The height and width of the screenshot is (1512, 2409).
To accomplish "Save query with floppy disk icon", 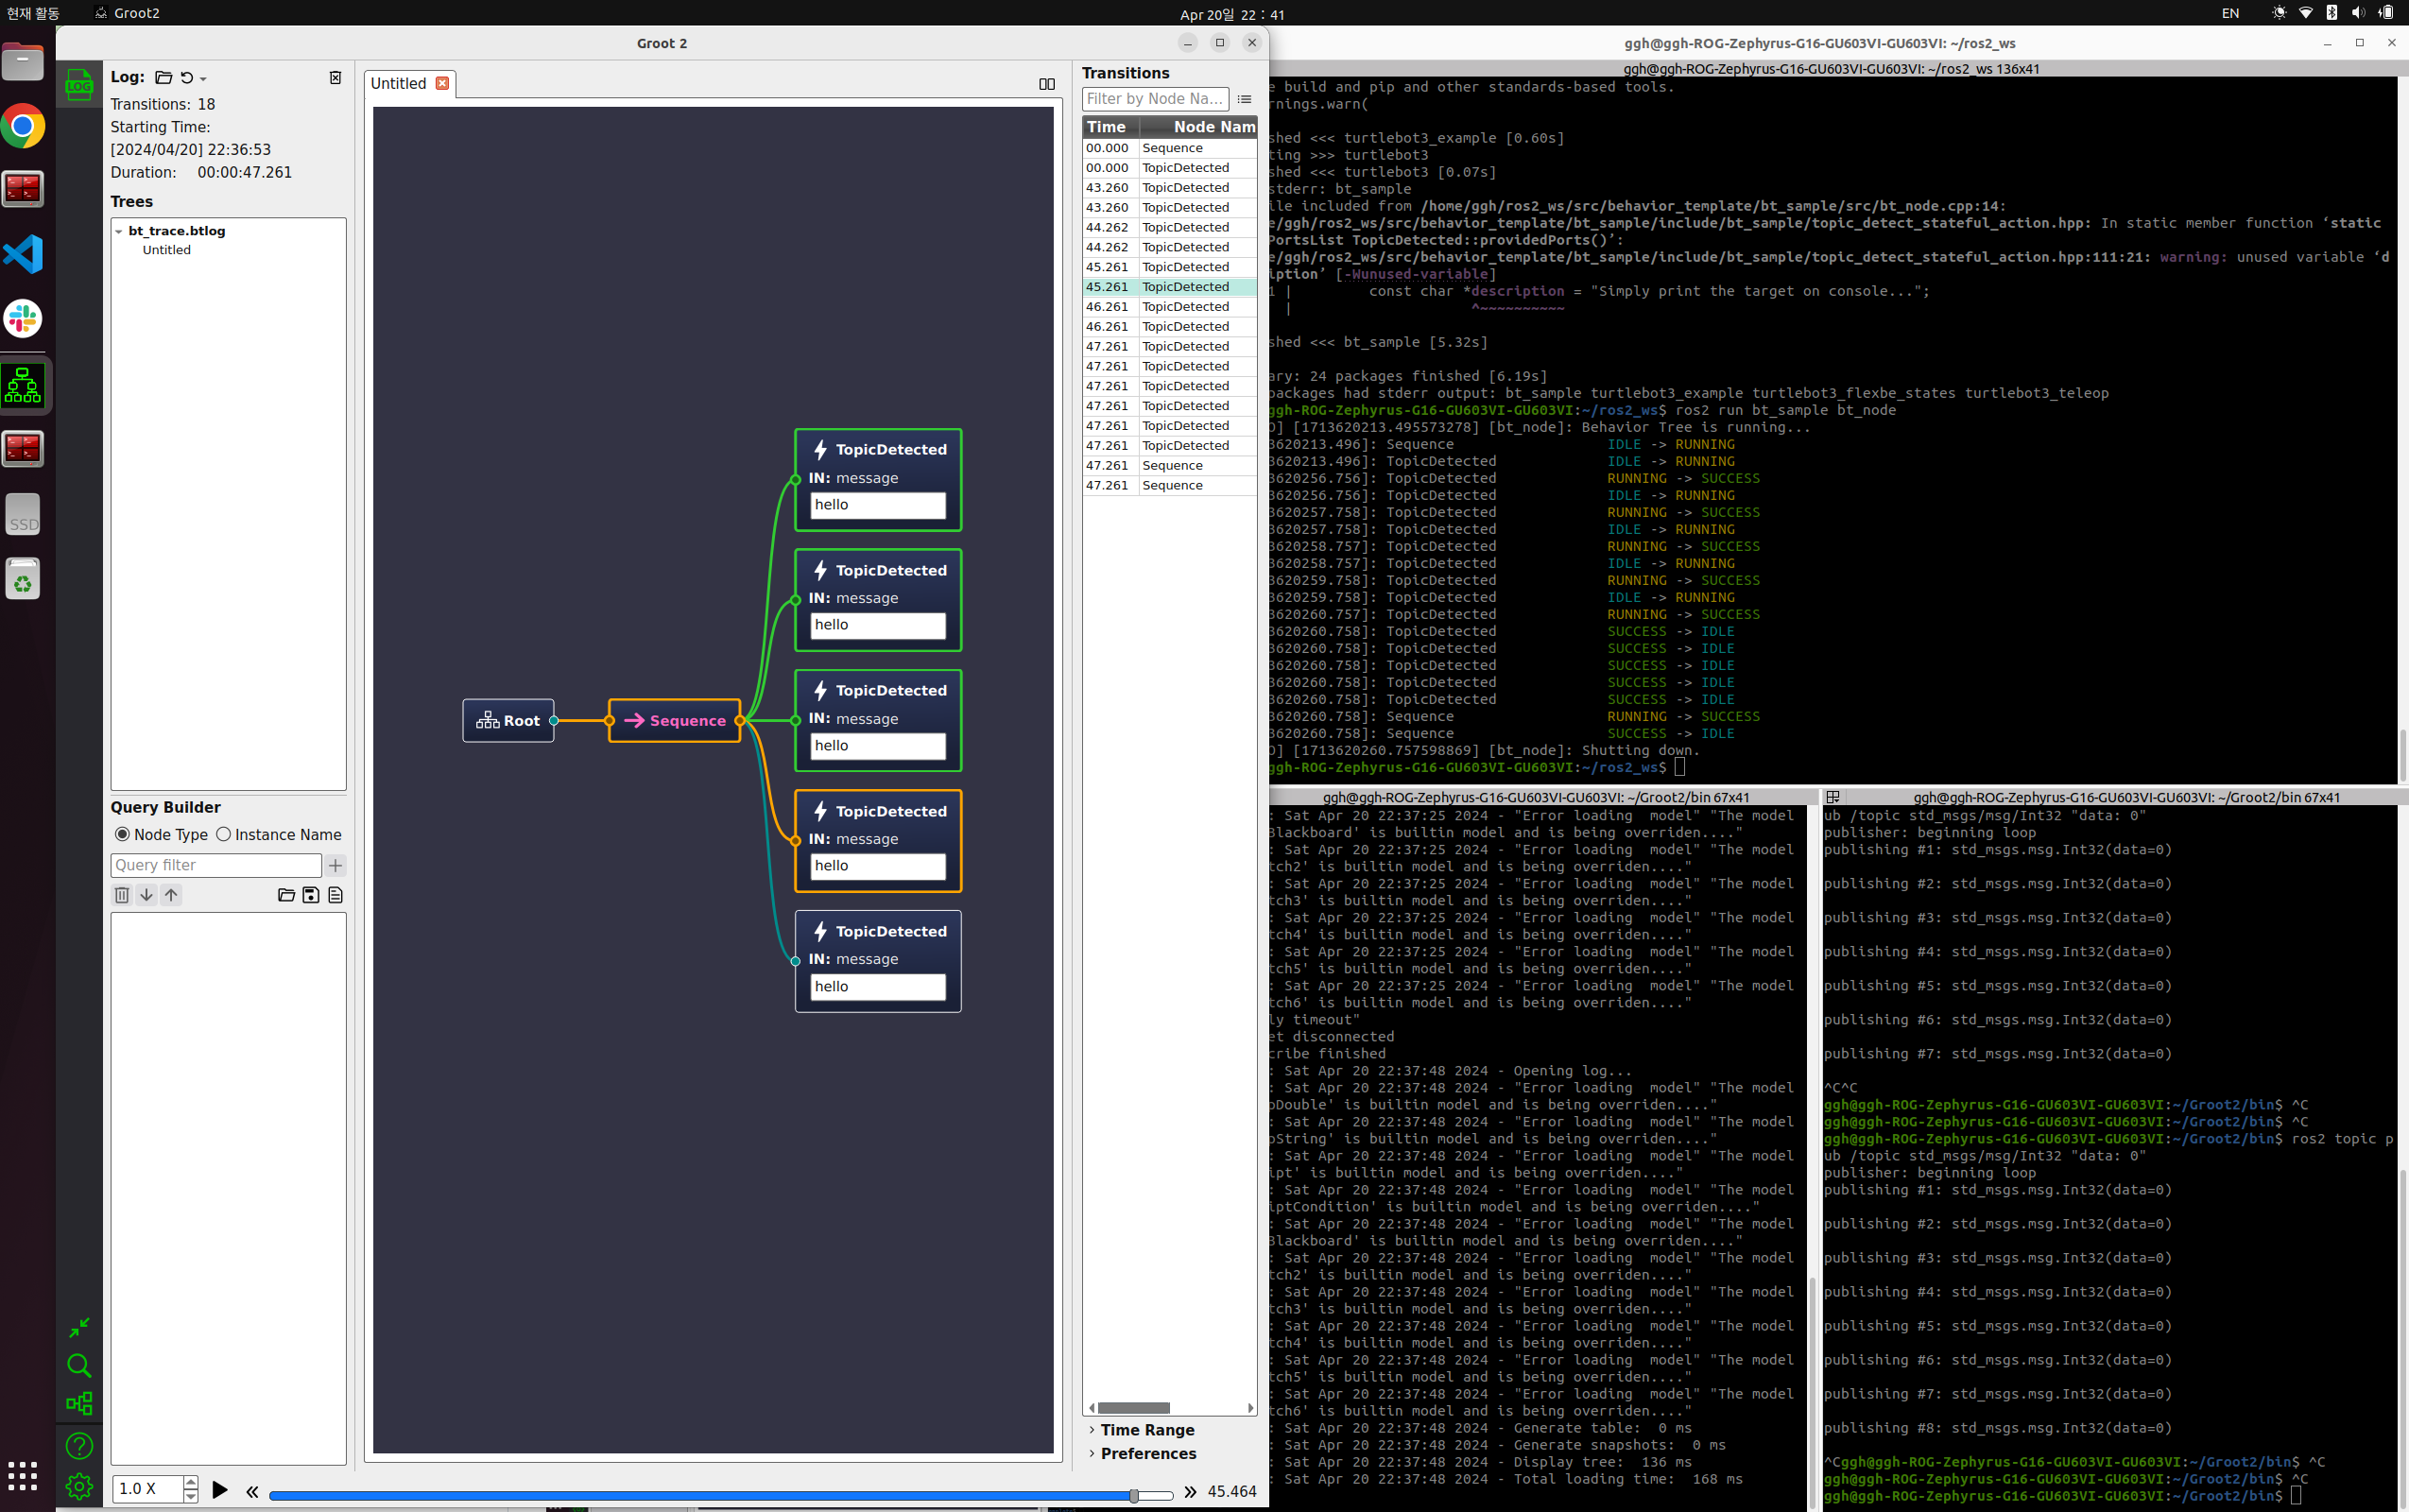I will (x=311, y=895).
